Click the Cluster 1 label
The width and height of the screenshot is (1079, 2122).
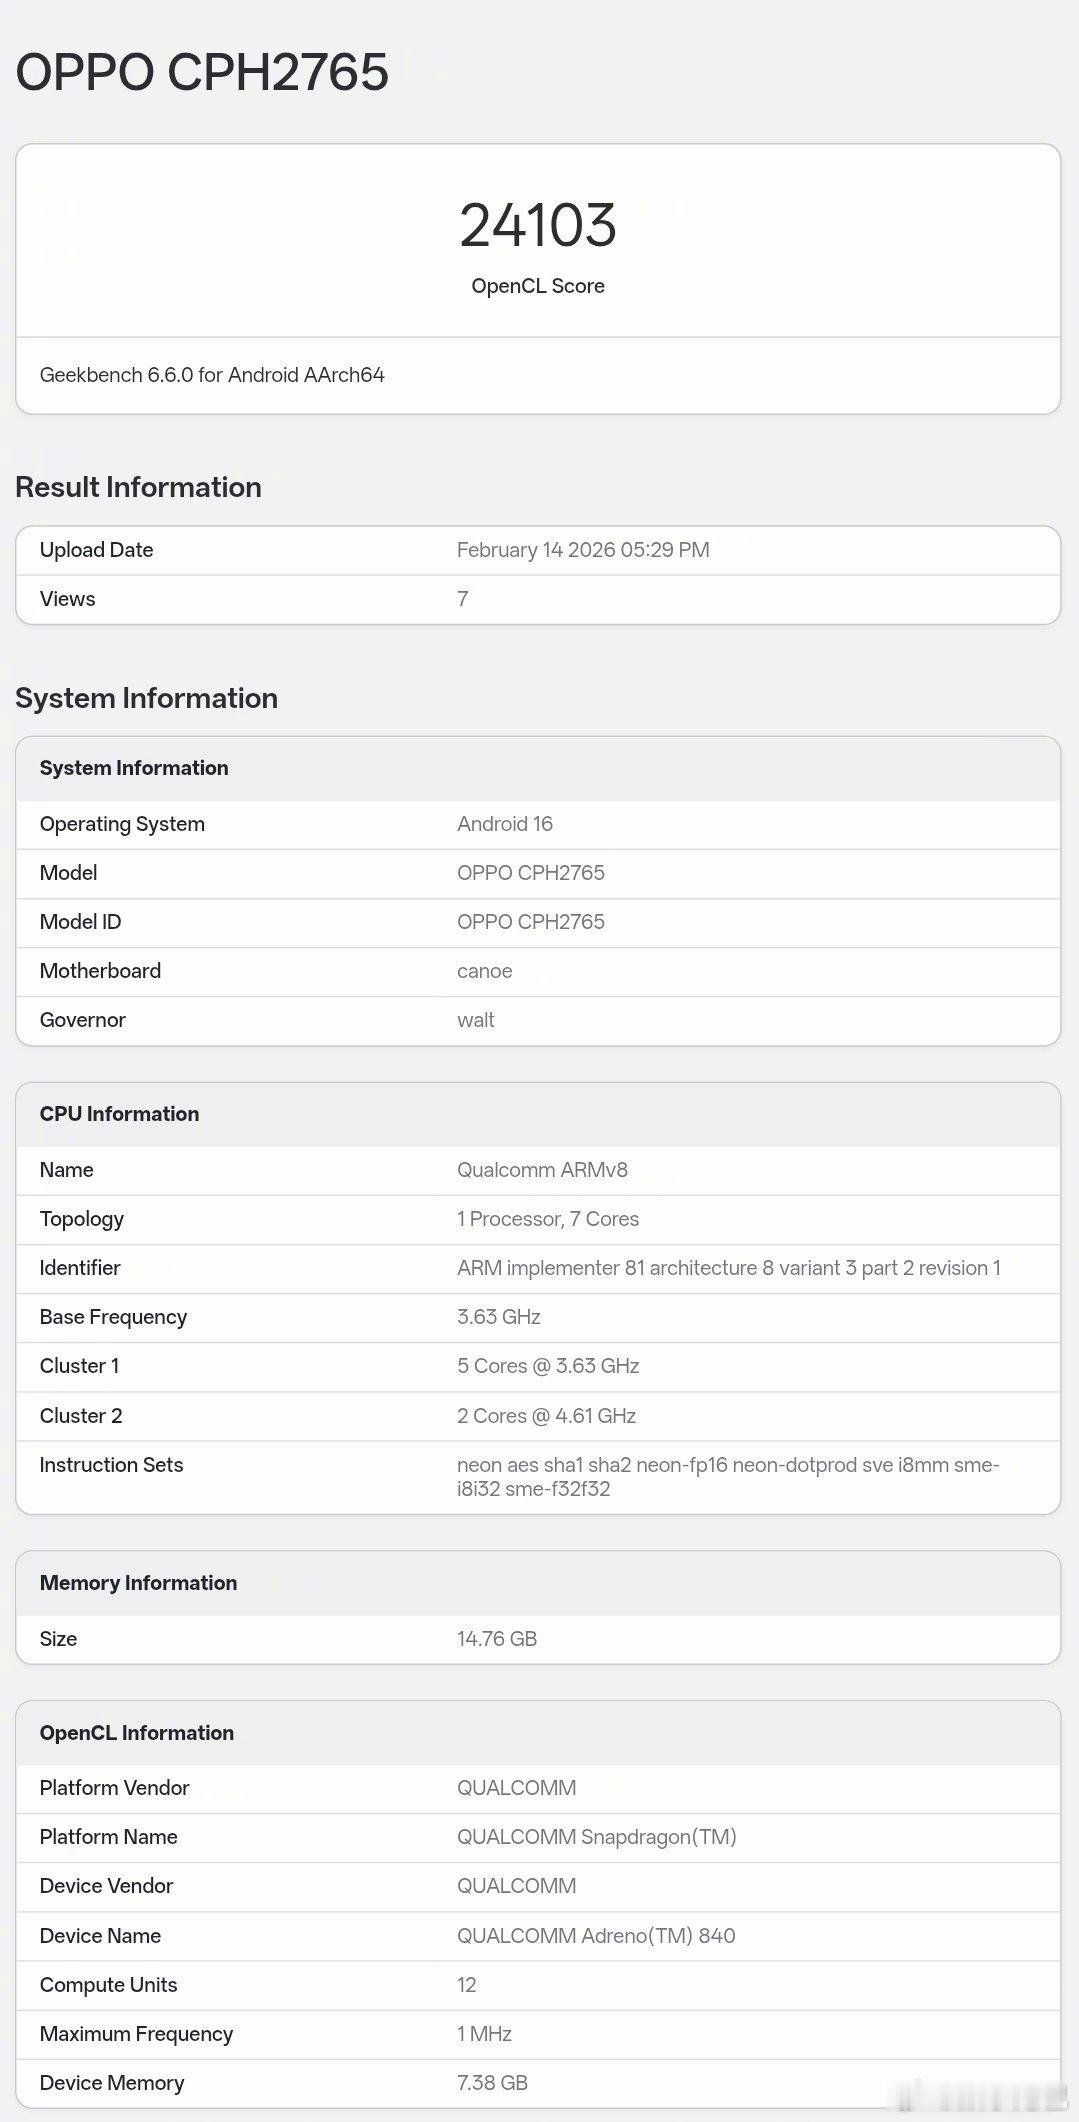[79, 1366]
